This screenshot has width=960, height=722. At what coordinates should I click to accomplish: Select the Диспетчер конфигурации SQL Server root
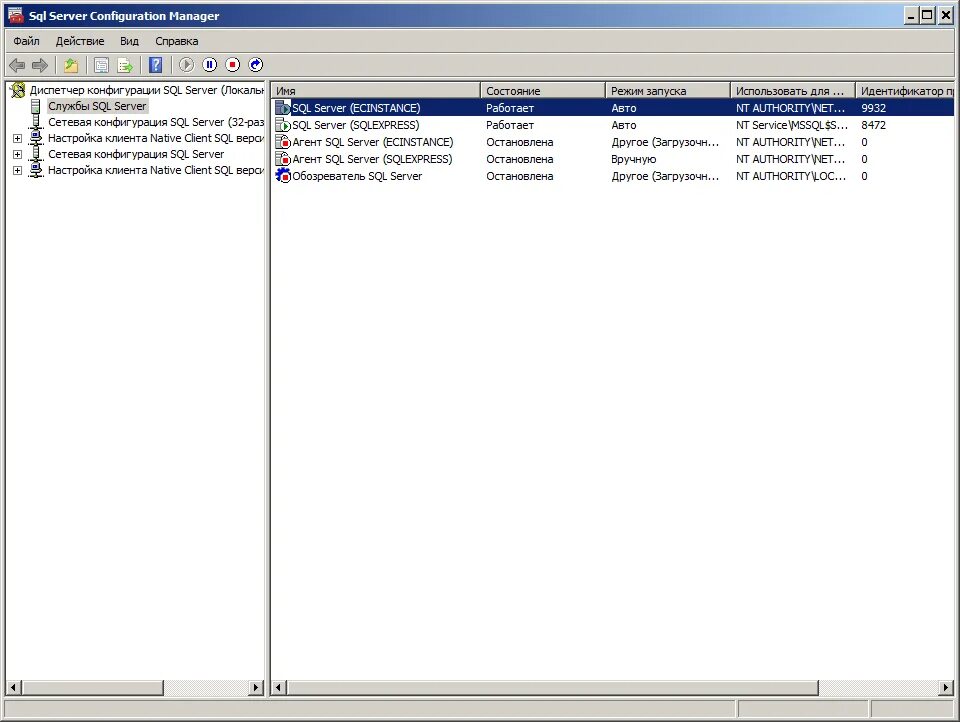click(146, 90)
